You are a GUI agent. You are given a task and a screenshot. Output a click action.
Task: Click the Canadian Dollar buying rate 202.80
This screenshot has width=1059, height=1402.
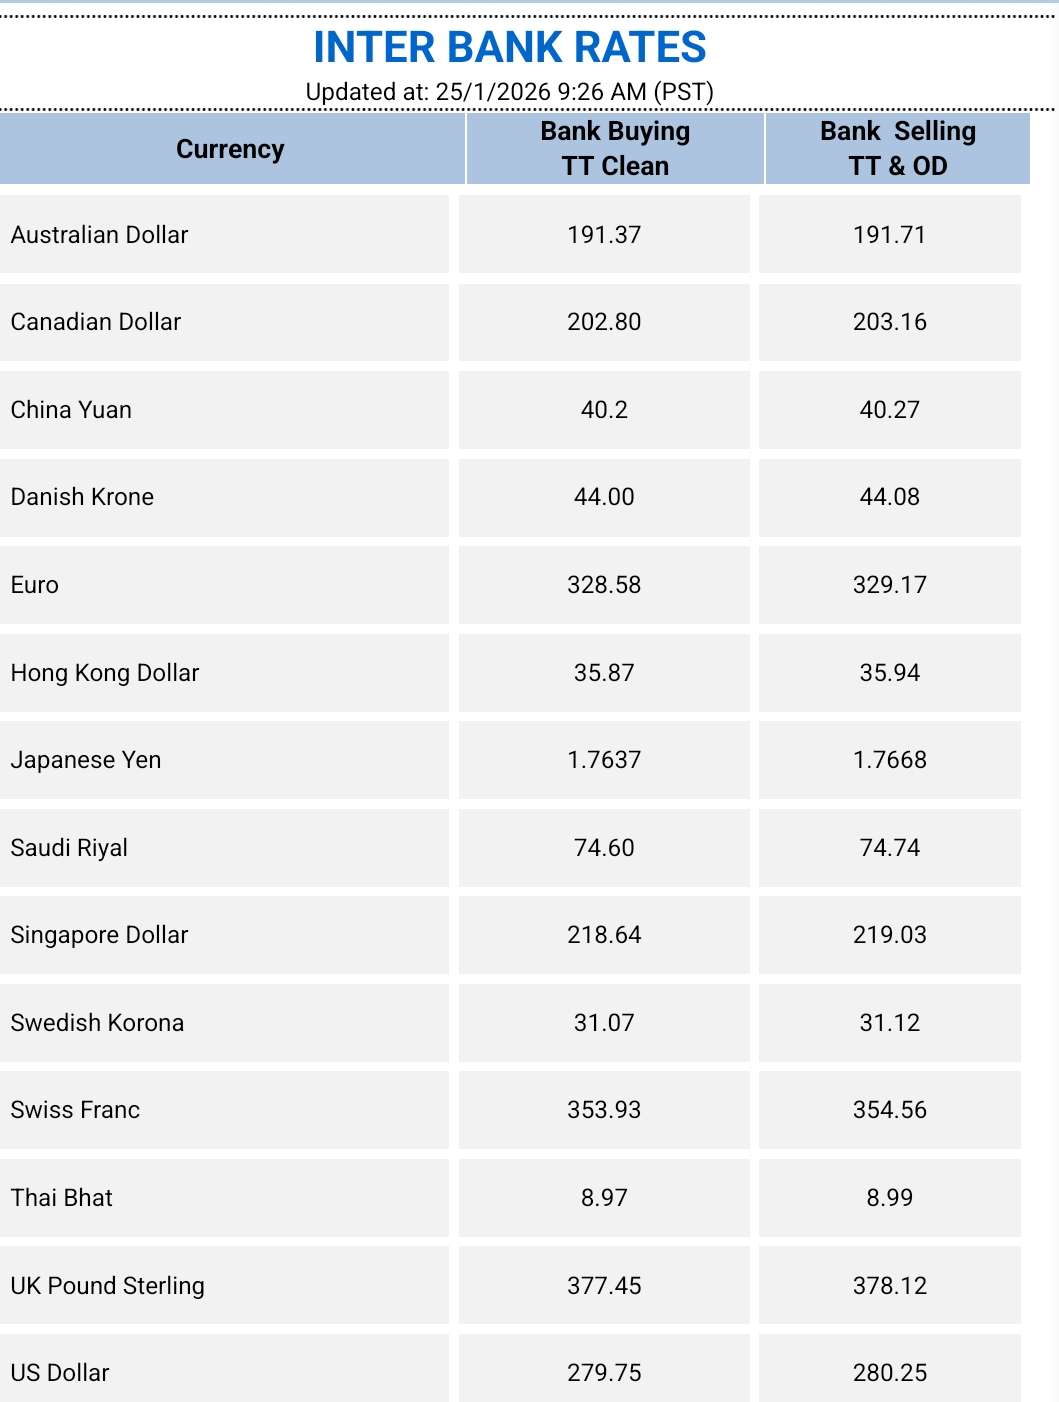pyautogui.click(x=604, y=322)
